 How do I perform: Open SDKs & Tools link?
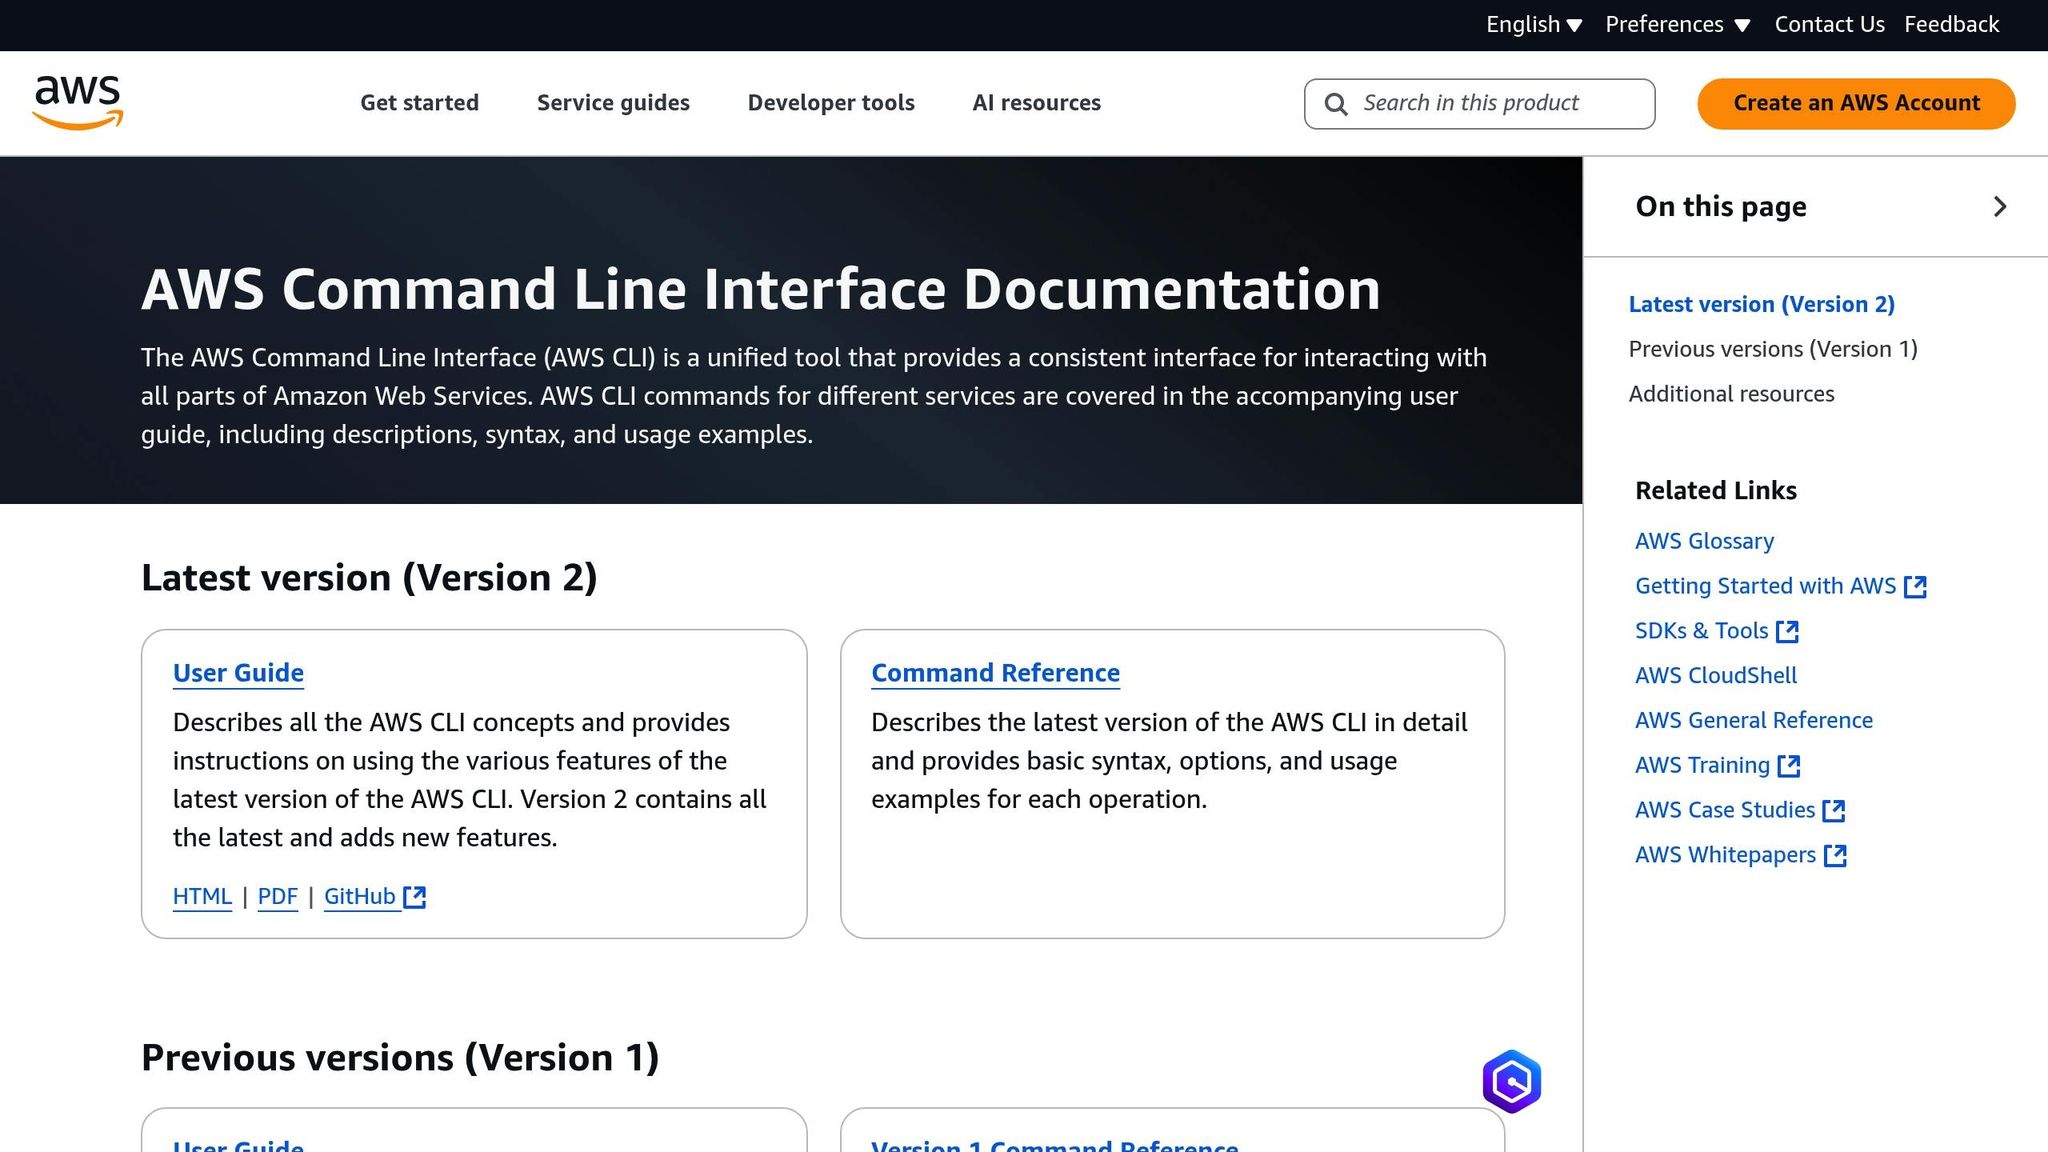coord(1701,632)
